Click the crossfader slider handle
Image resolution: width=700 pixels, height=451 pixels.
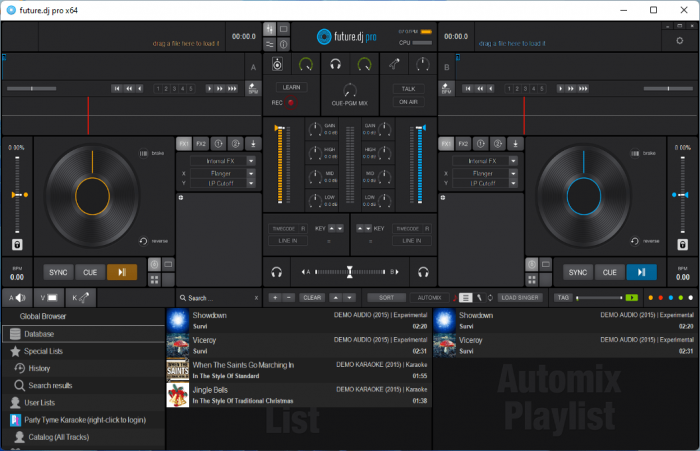pyautogui.click(x=349, y=271)
